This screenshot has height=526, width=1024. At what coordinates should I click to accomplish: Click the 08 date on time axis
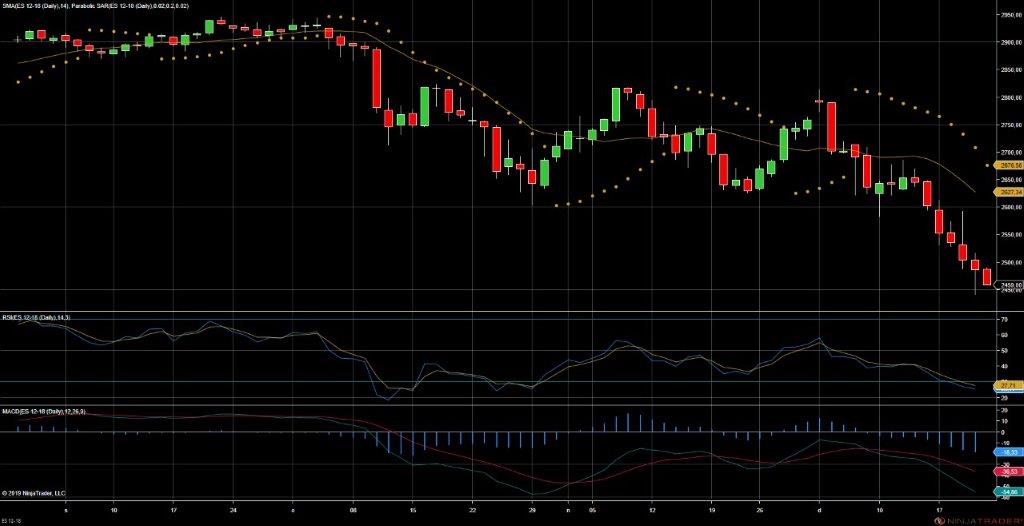[x=353, y=508]
